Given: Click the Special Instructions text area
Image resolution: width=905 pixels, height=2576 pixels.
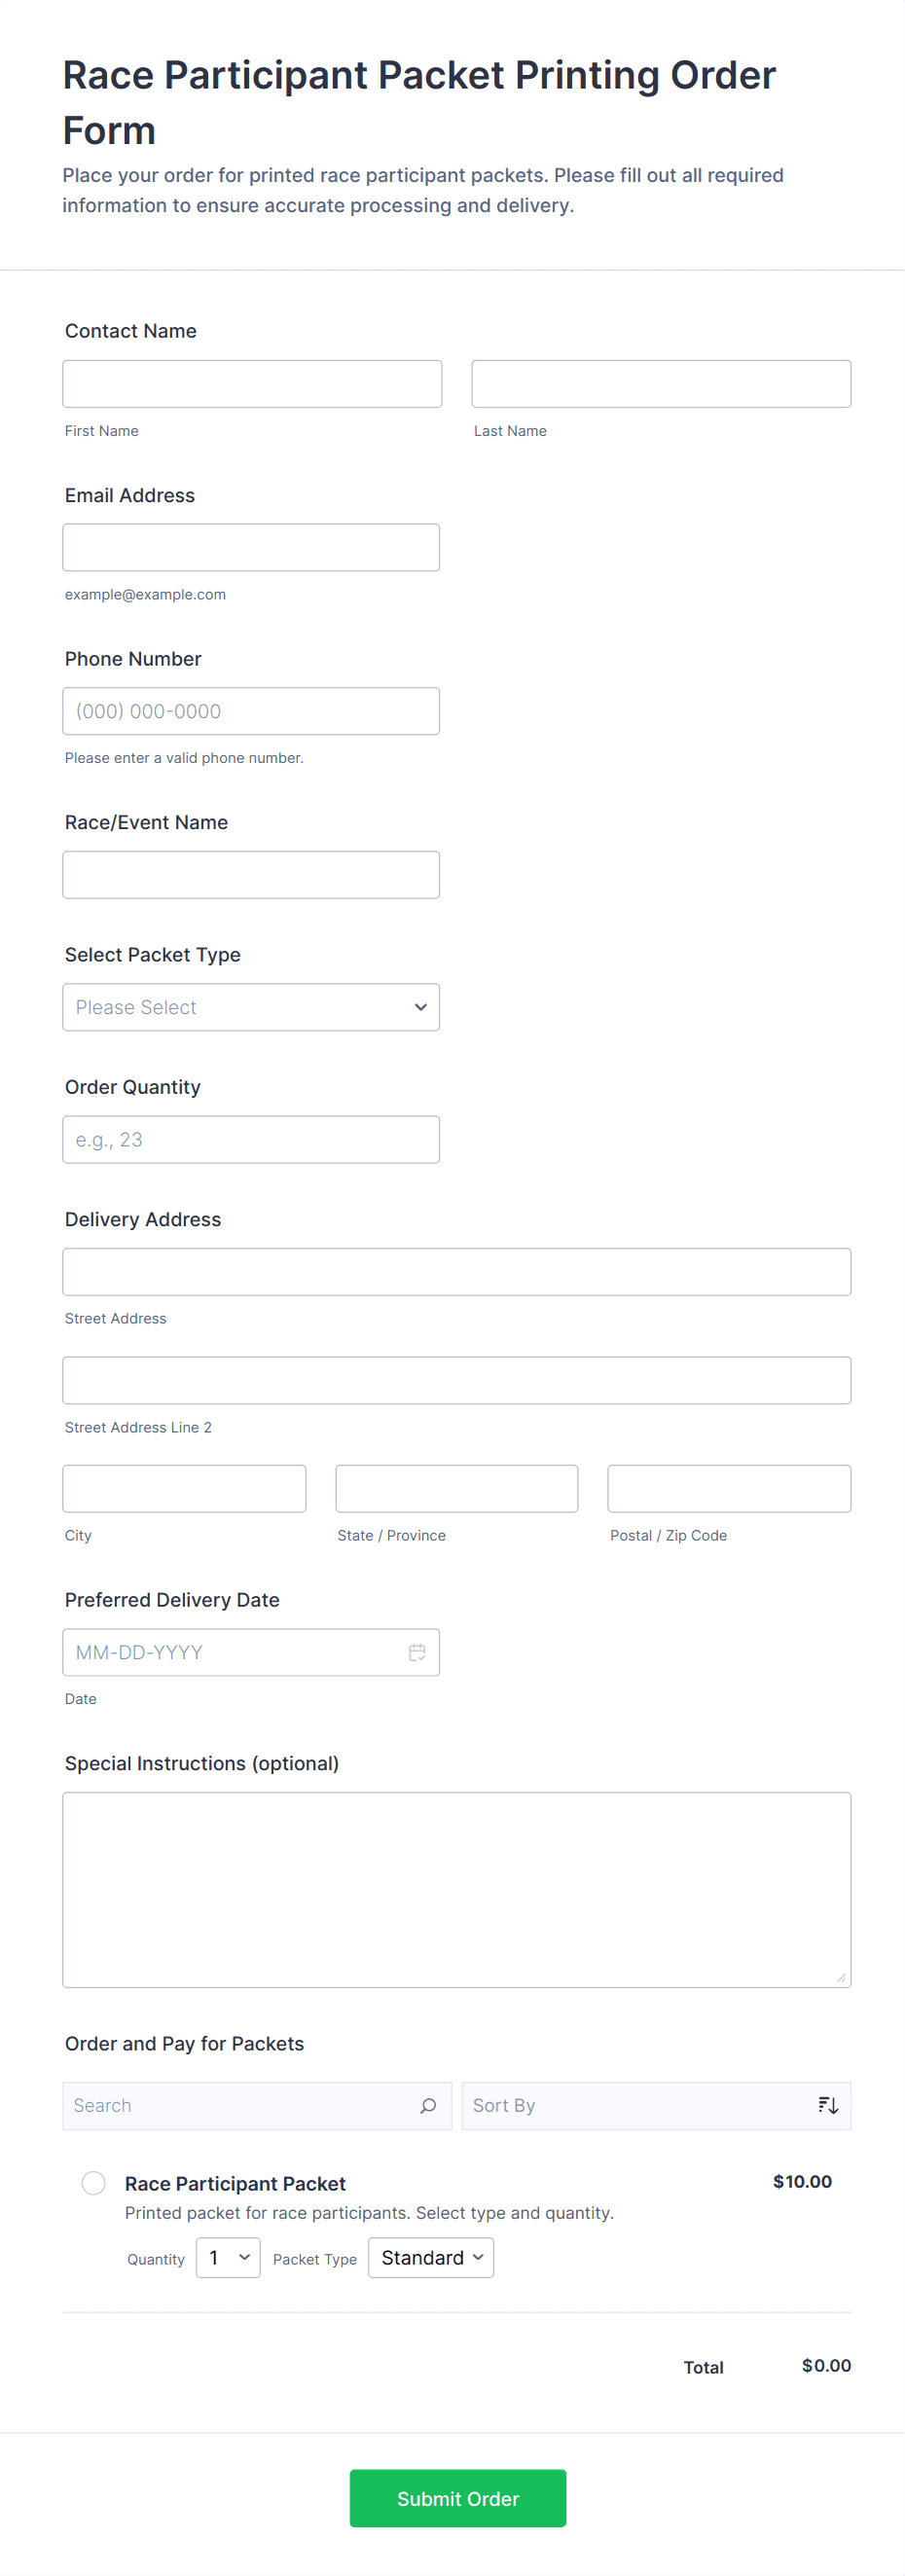Looking at the screenshot, I should coord(456,1888).
